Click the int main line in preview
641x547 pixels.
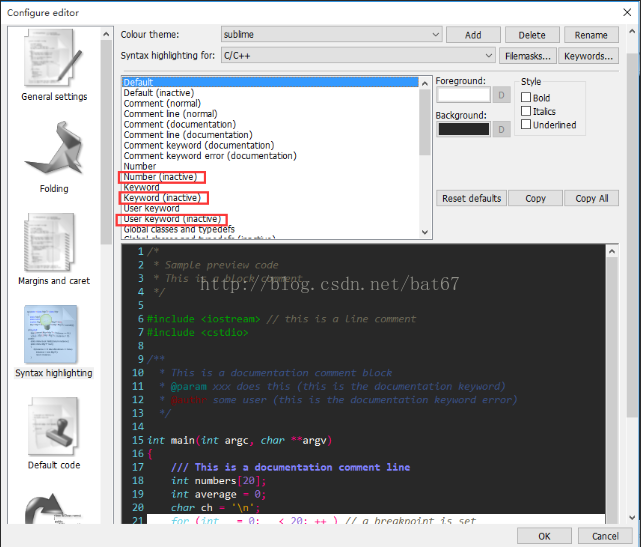[x=239, y=440]
